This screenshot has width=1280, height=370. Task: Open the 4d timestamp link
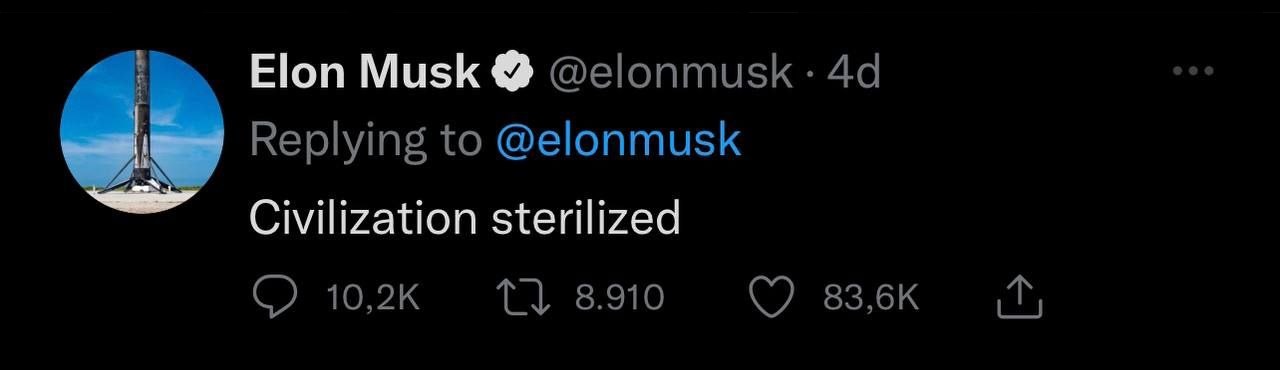(854, 73)
